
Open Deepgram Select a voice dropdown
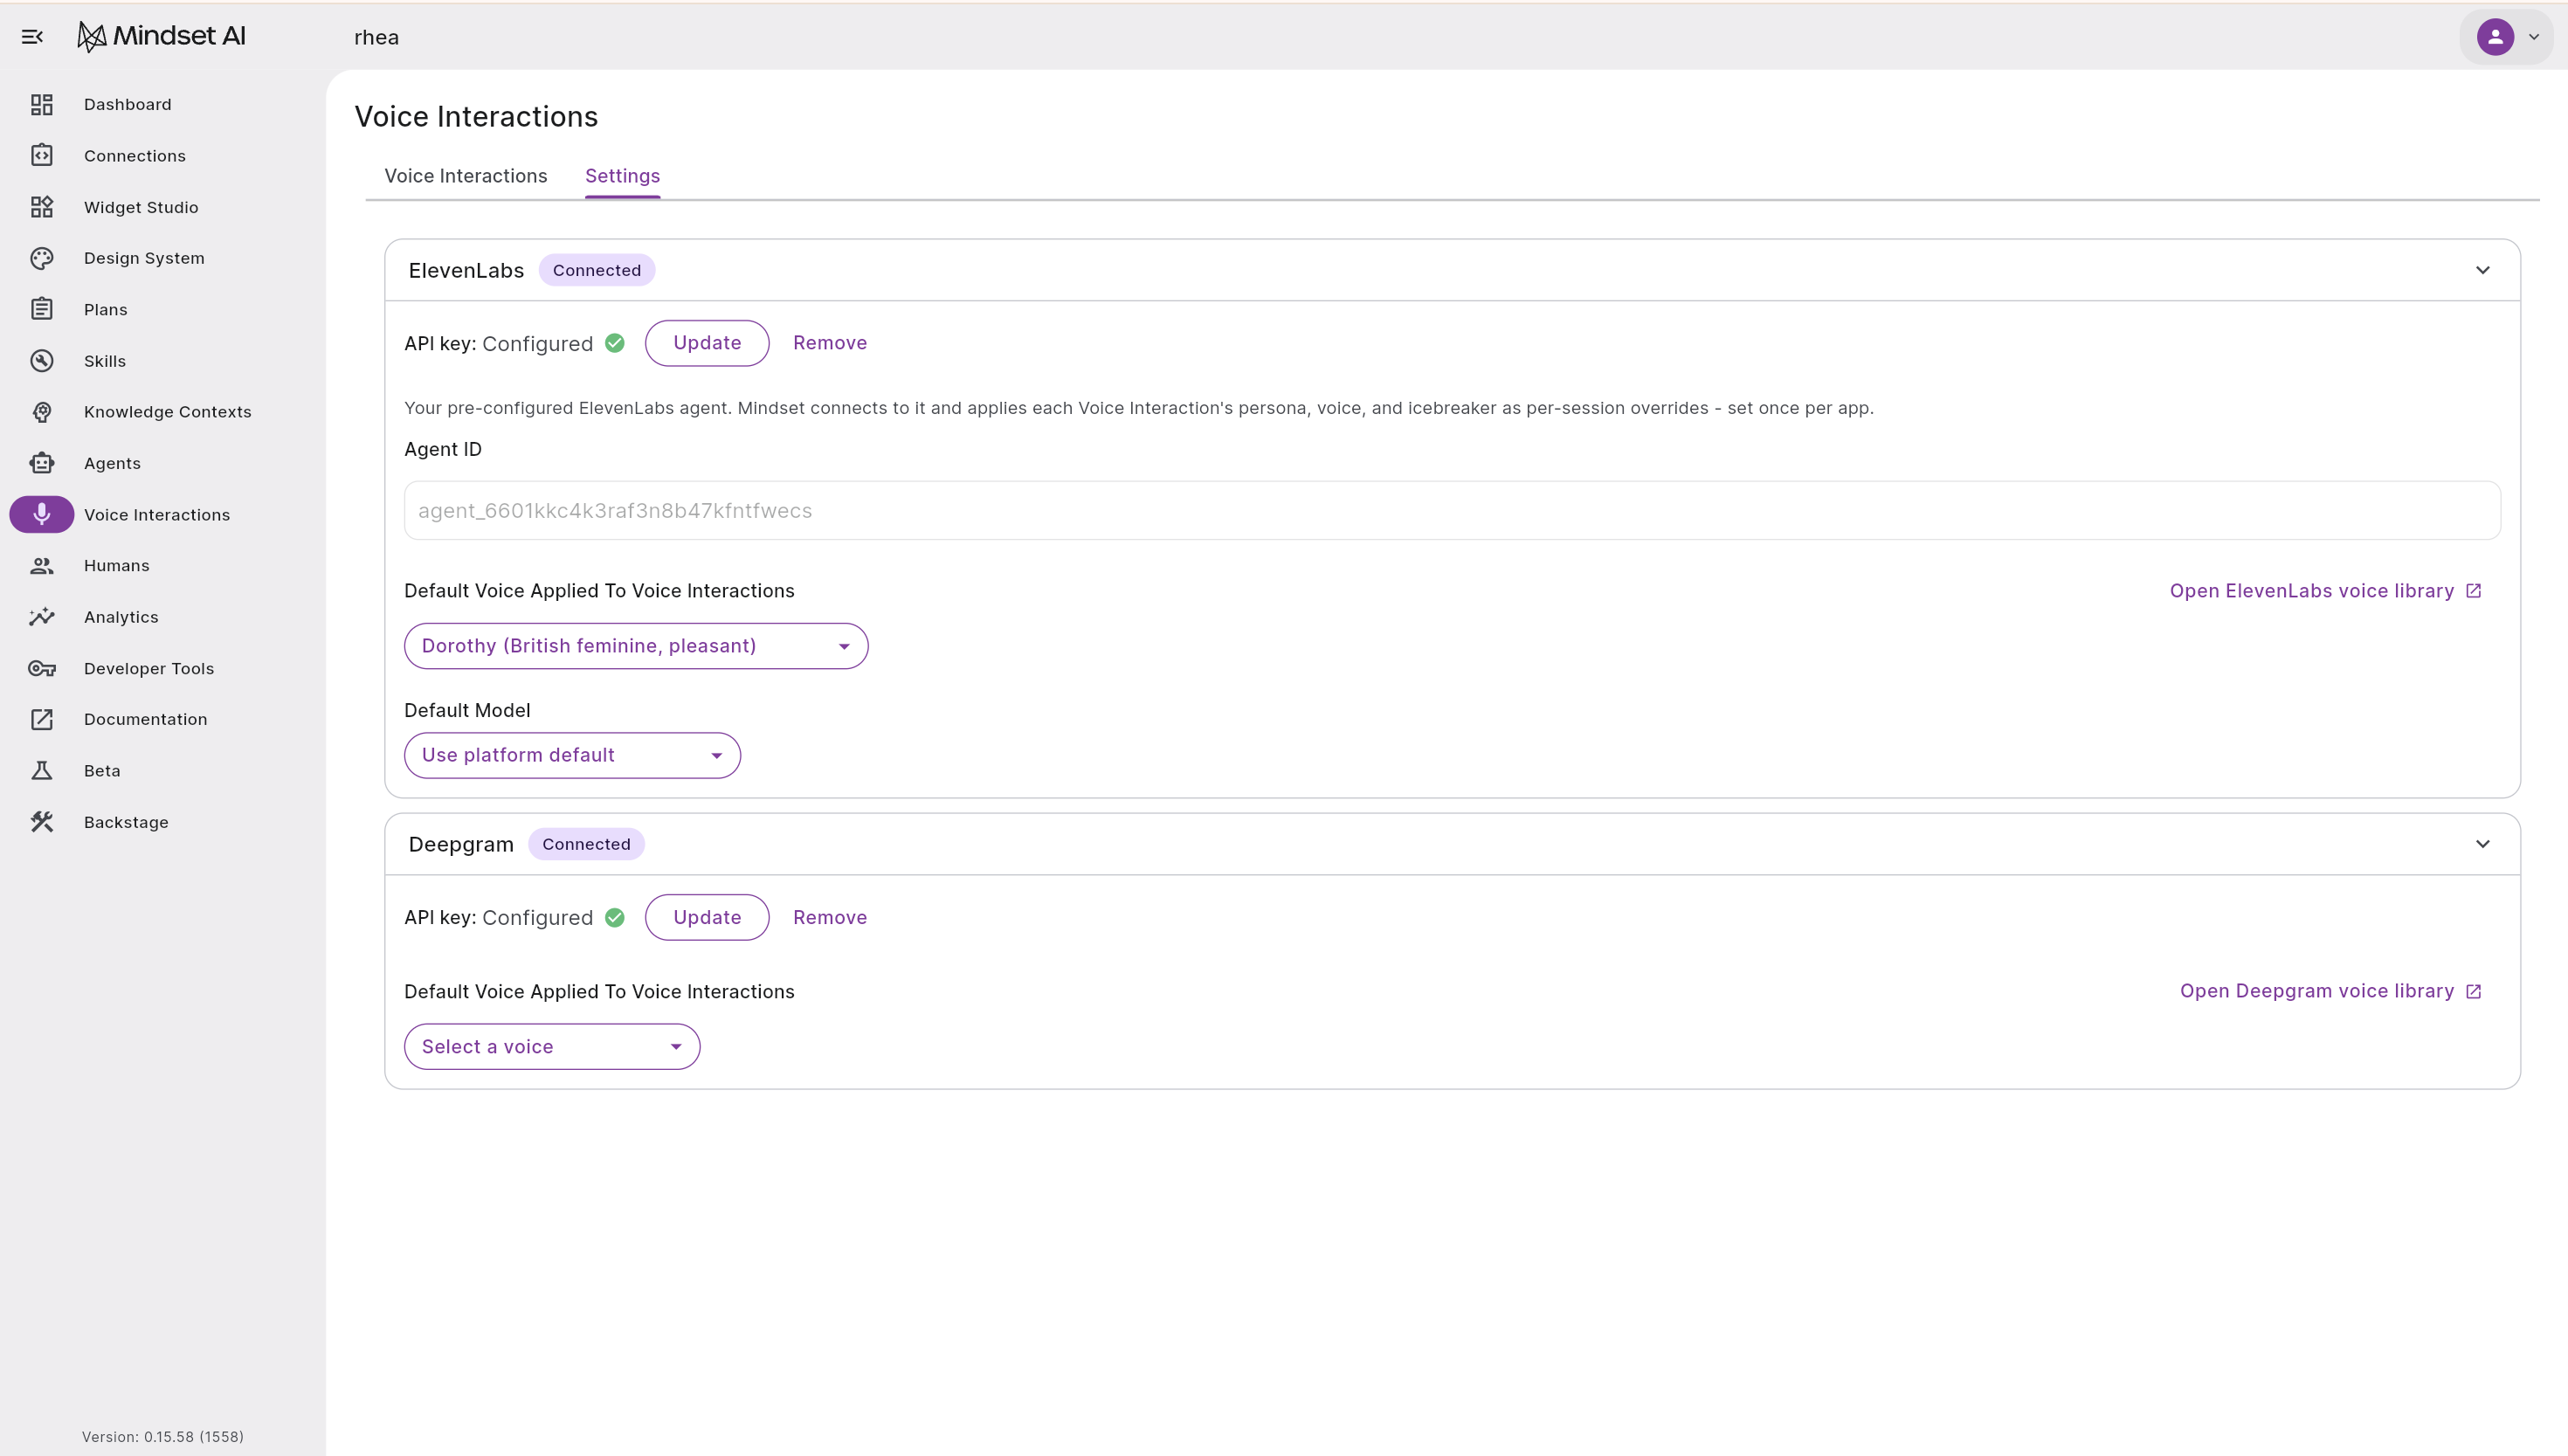click(x=552, y=1046)
